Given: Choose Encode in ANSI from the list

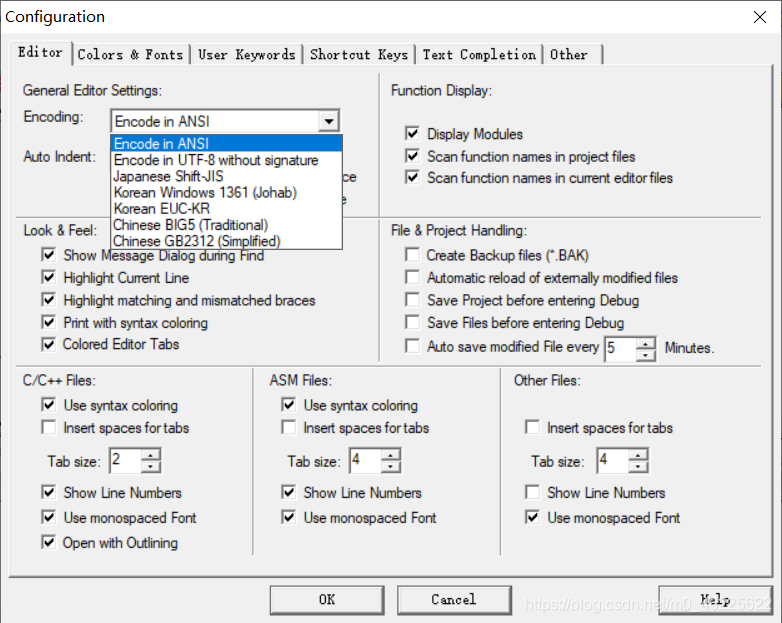Looking at the screenshot, I should point(226,144).
